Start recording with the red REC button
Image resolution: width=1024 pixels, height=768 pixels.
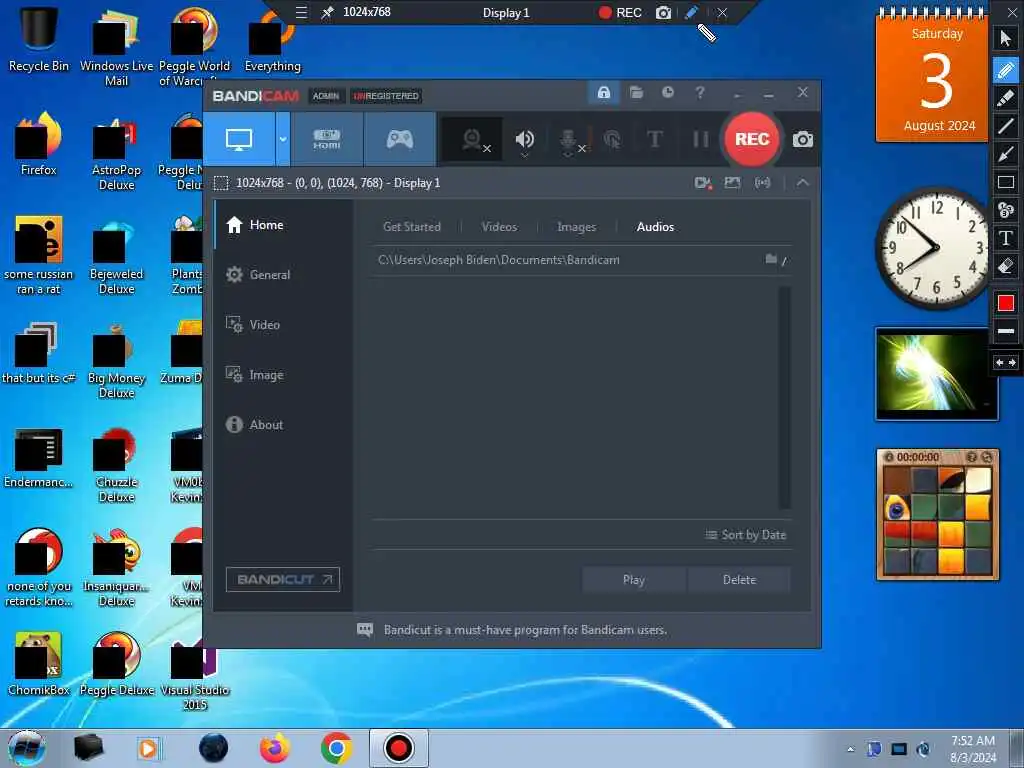[752, 139]
